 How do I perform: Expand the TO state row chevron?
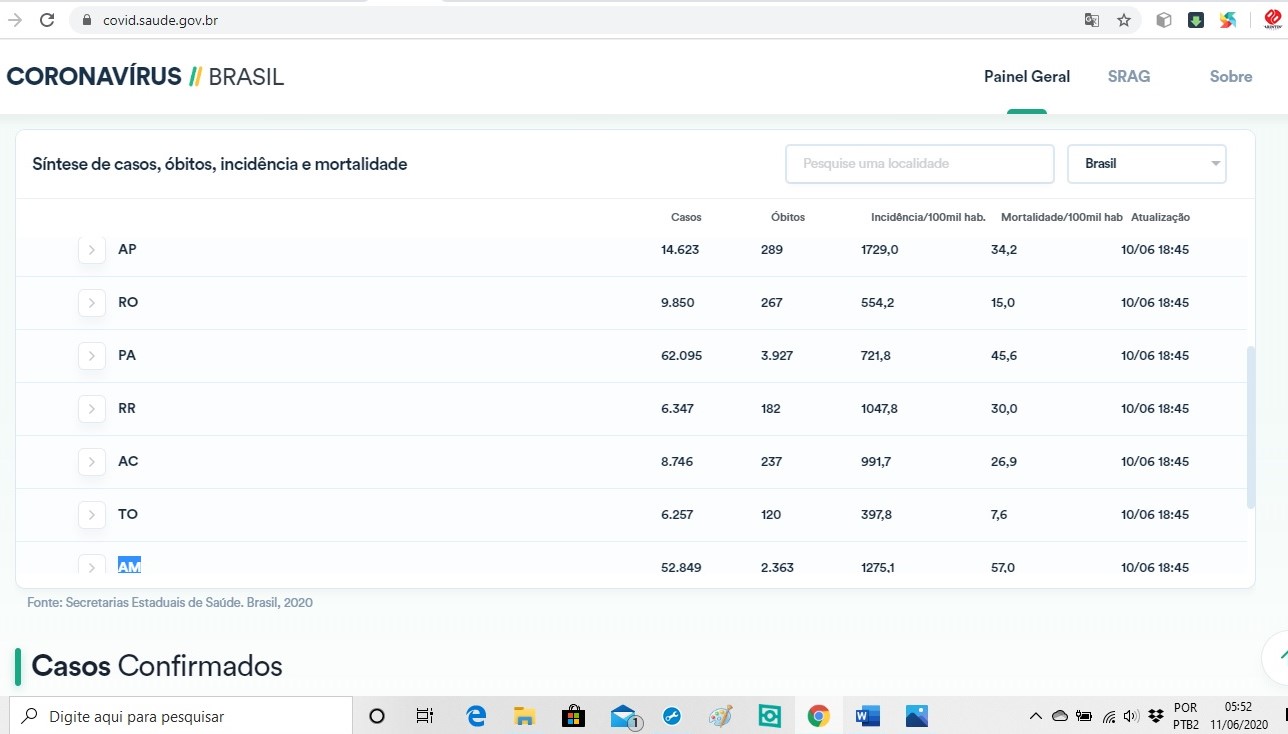[92, 515]
